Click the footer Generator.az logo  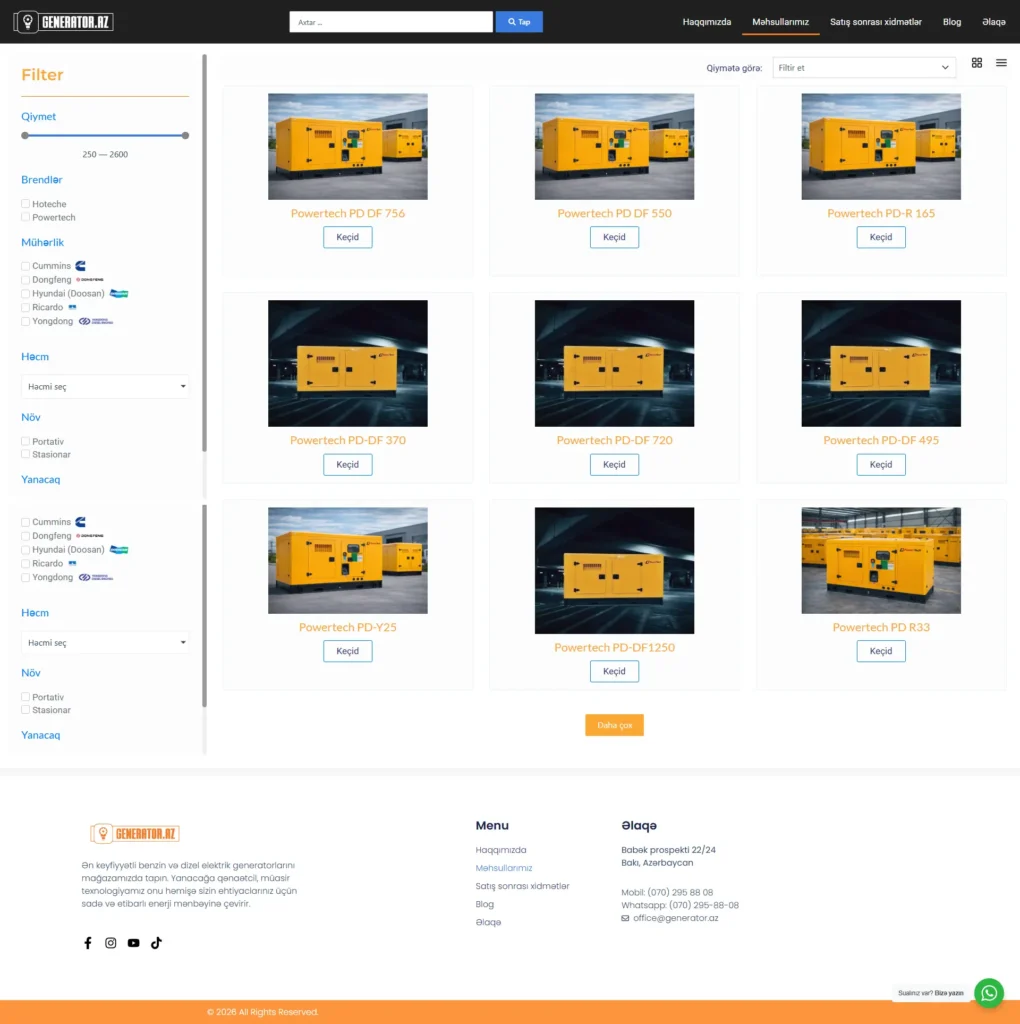pyautogui.click(x=135, y=833)
